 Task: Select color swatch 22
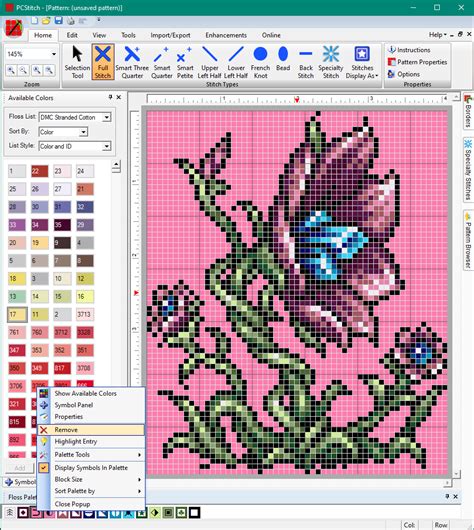coord(40,171)
